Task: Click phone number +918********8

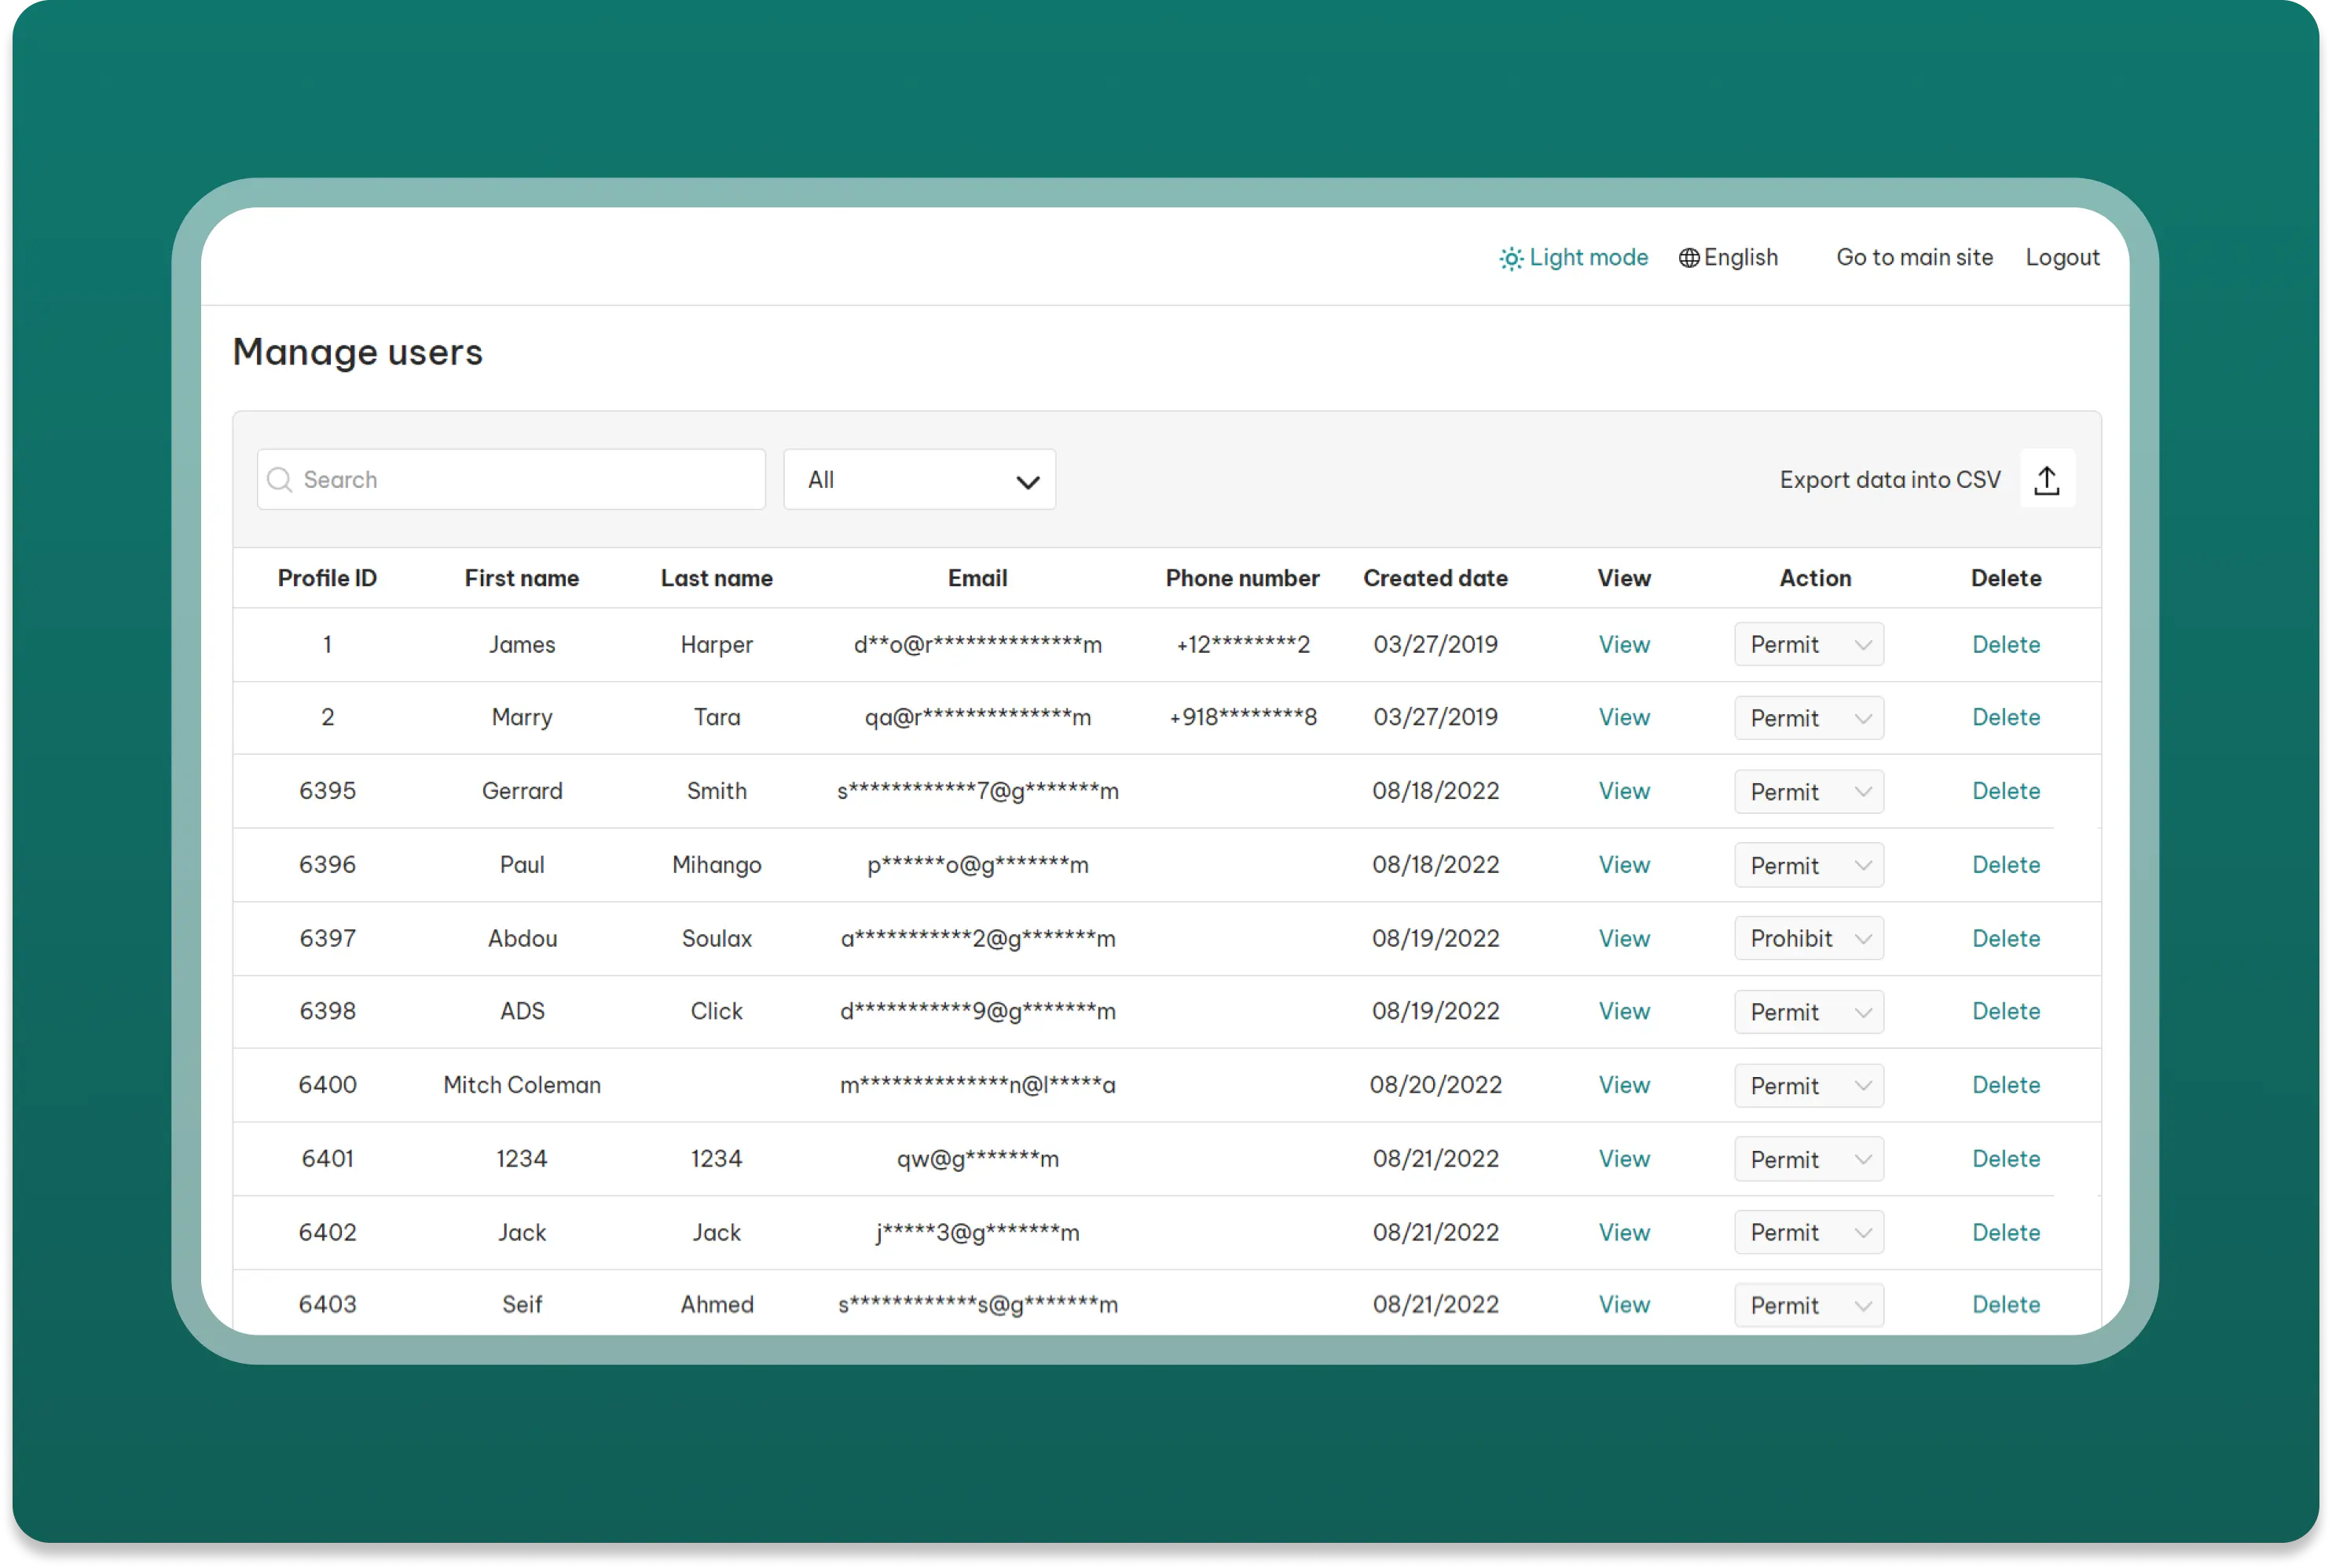Action: click(x=1242, y=717)
